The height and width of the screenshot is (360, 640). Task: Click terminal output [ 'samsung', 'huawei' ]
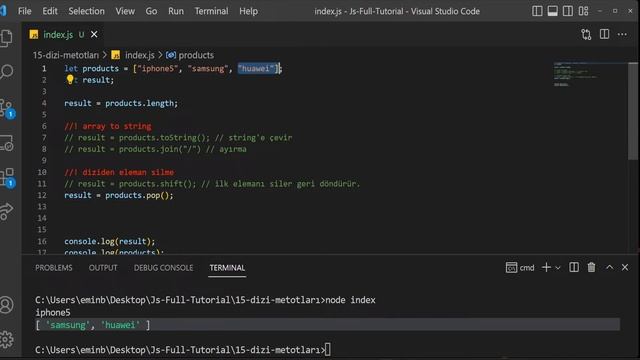pos(93,325)
